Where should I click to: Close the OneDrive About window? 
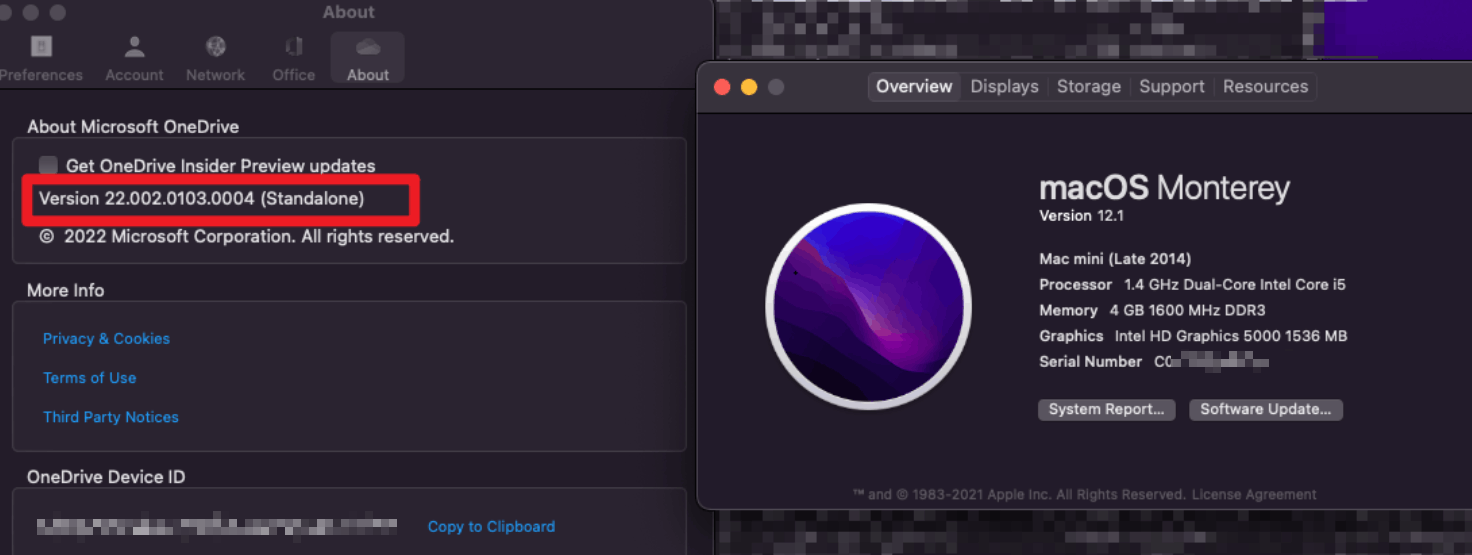pyautogui.click(x=5, y=13)
